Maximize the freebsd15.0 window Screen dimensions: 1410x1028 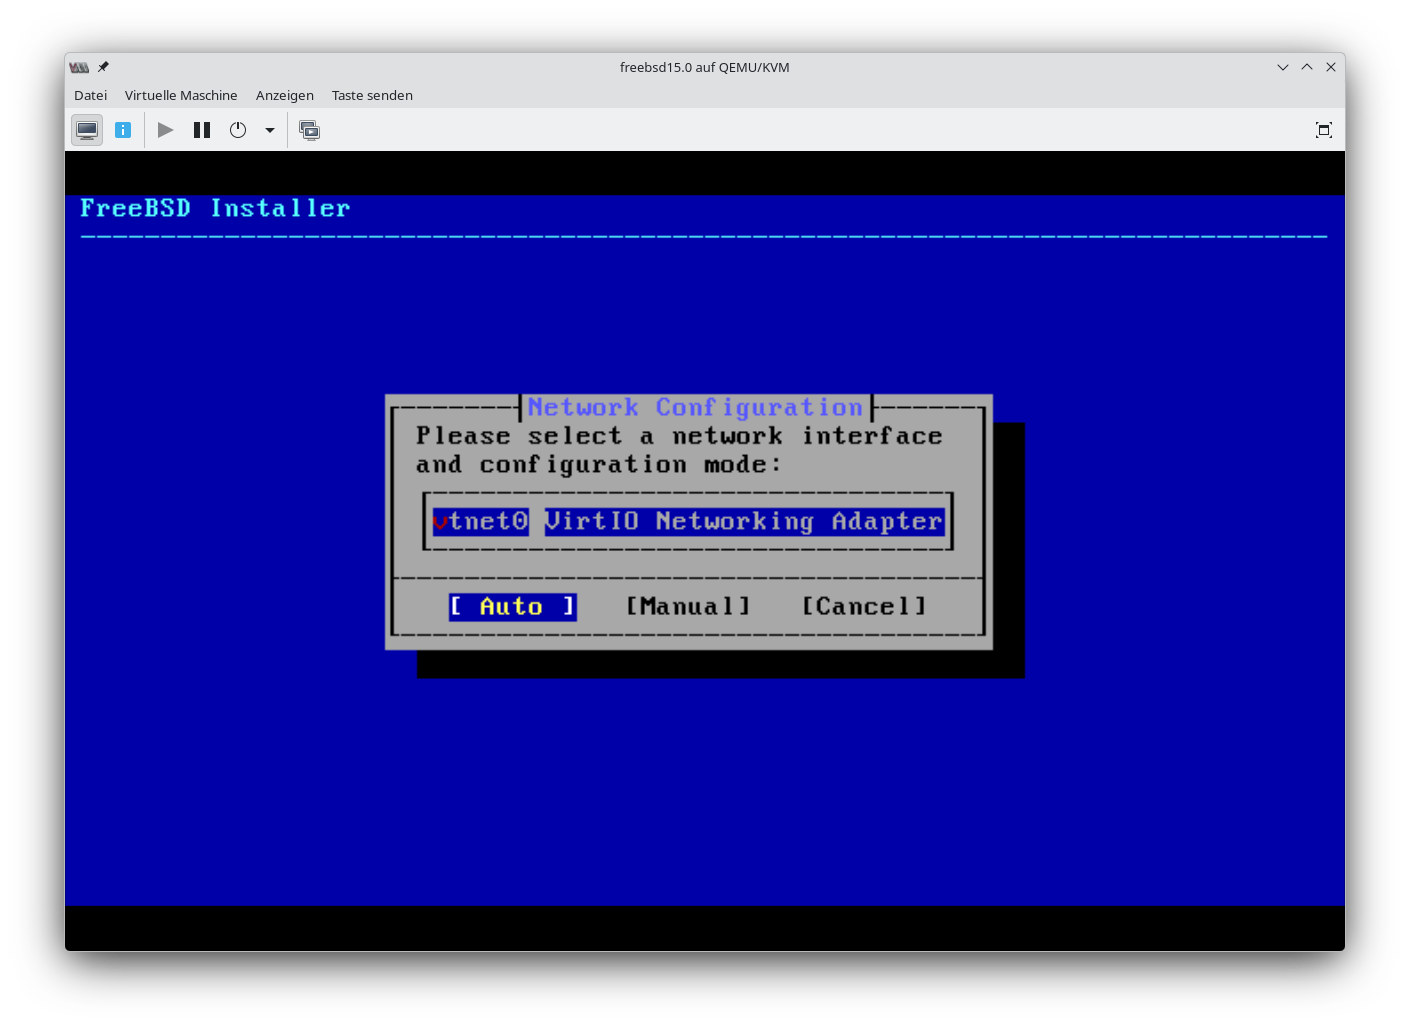(x=1307, y=67)
